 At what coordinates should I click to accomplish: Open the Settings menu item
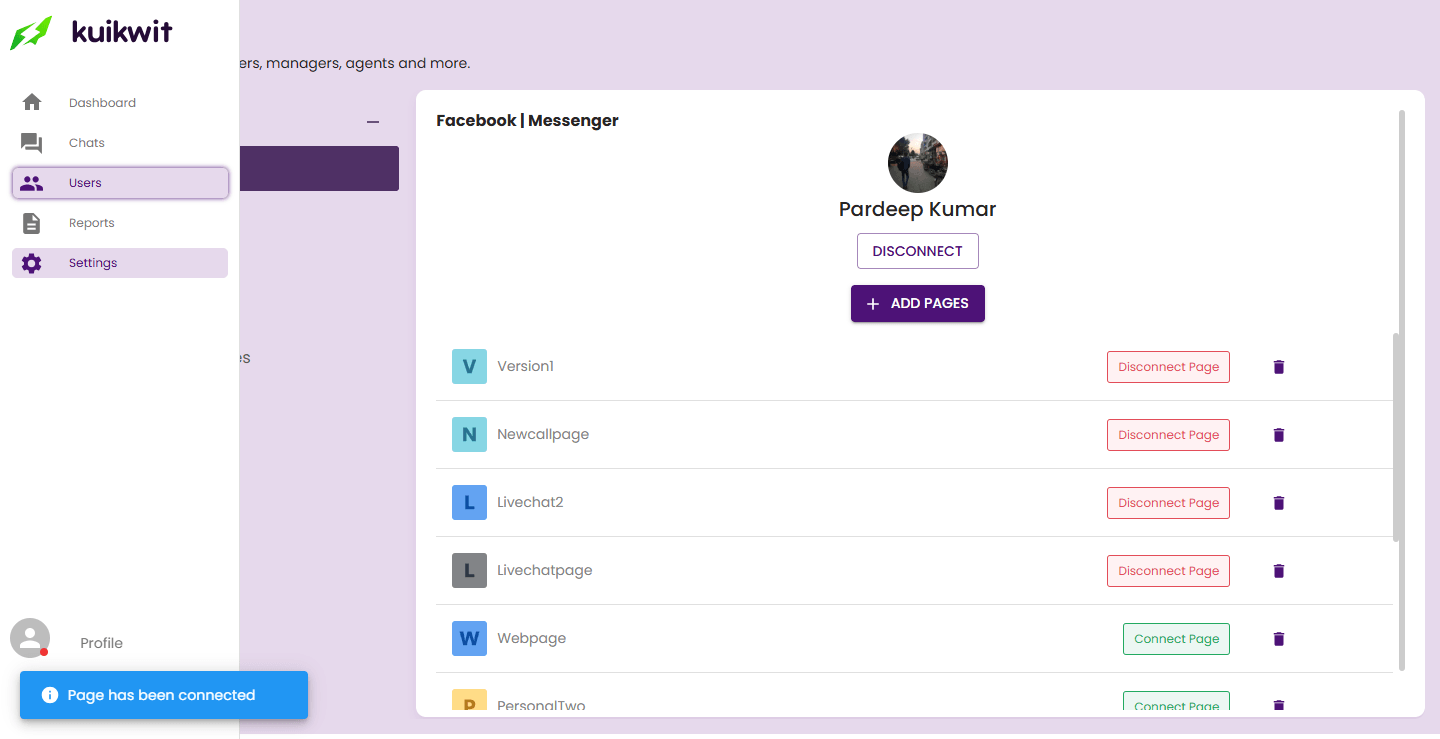[x=120, y=263]
